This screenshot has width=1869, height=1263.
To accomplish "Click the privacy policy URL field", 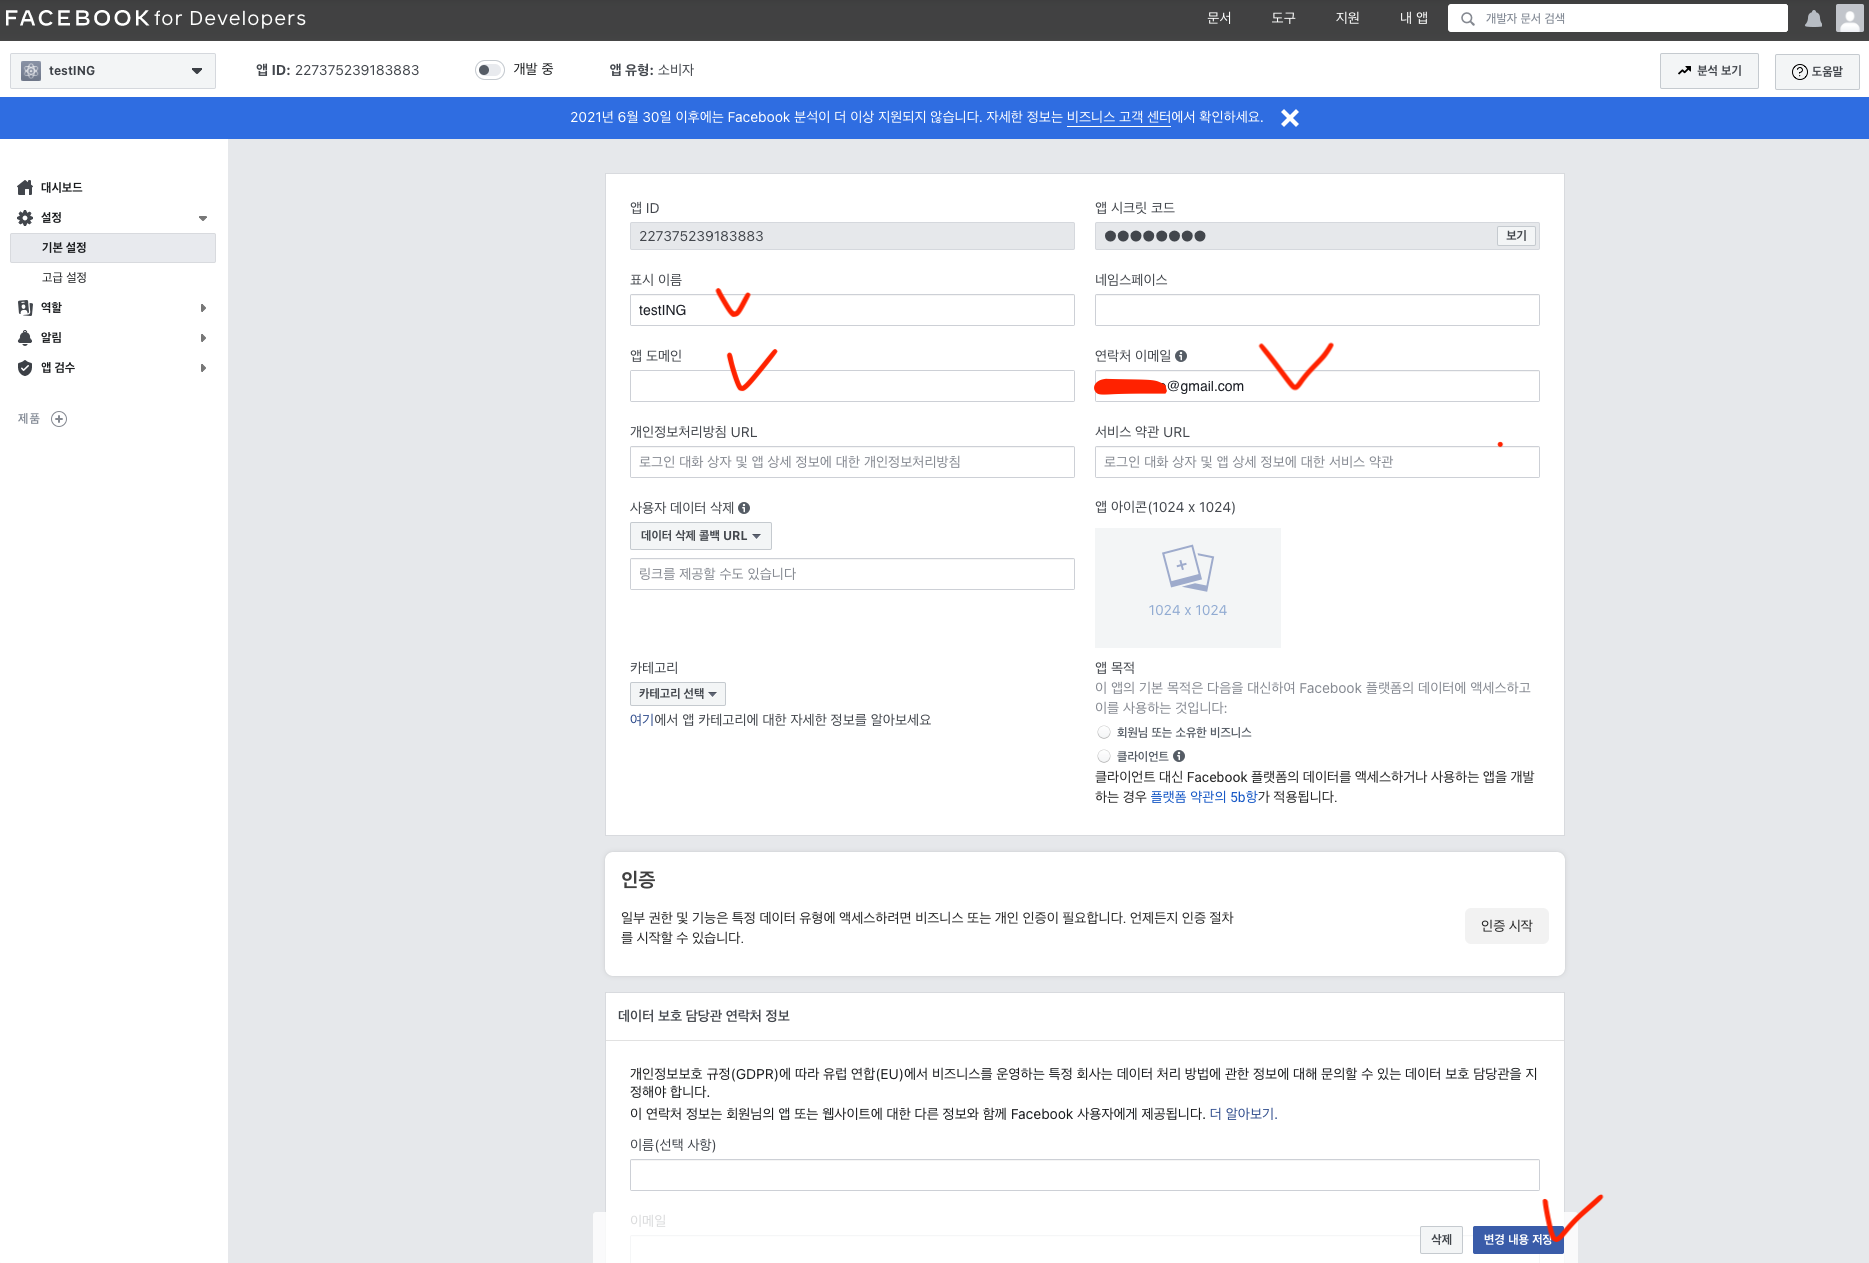I will pyautogui.click(x=852, y=462).
